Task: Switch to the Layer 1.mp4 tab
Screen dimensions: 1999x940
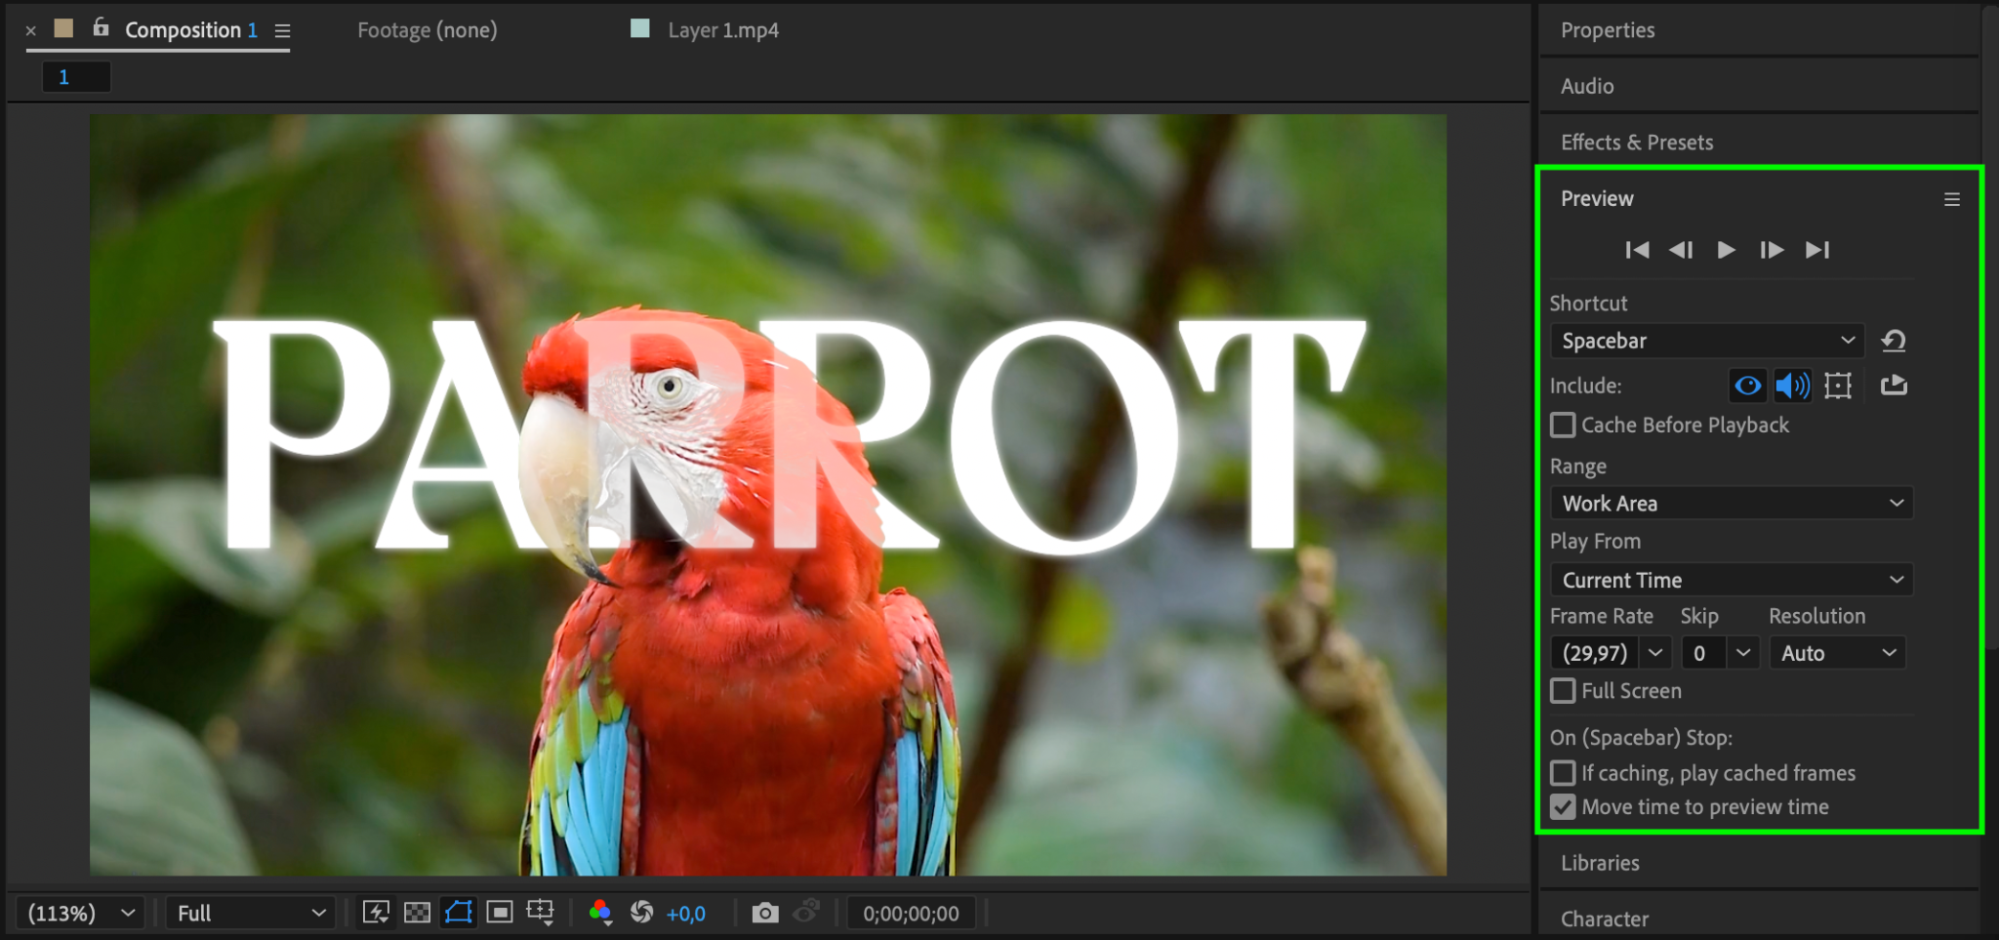Action: [722, 30]
